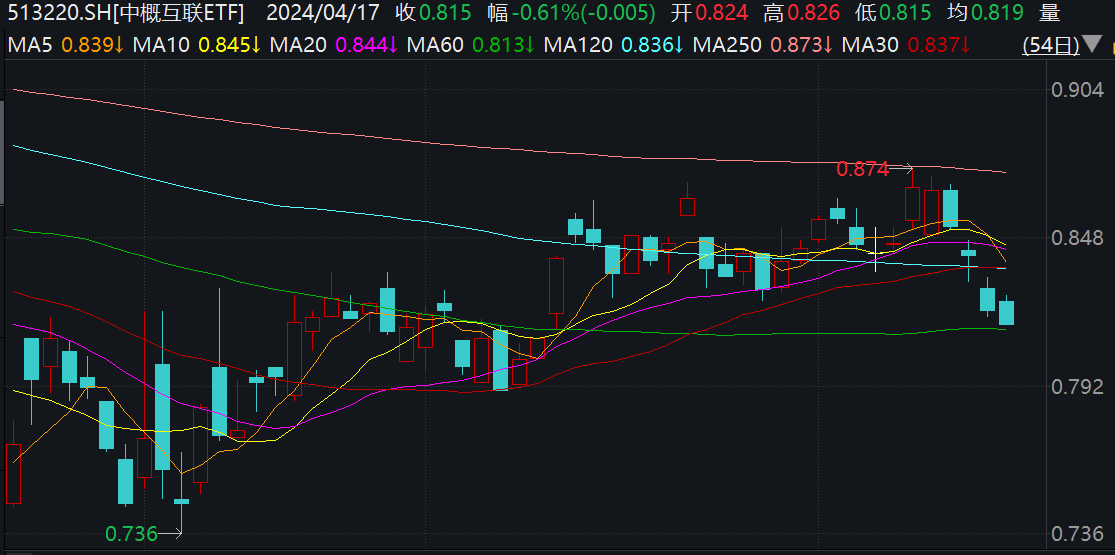This screenshot has width=1115, height=555.
Task: Click the 0.874 high price marker
Action: pyautogui.click(x=862, y=169)
